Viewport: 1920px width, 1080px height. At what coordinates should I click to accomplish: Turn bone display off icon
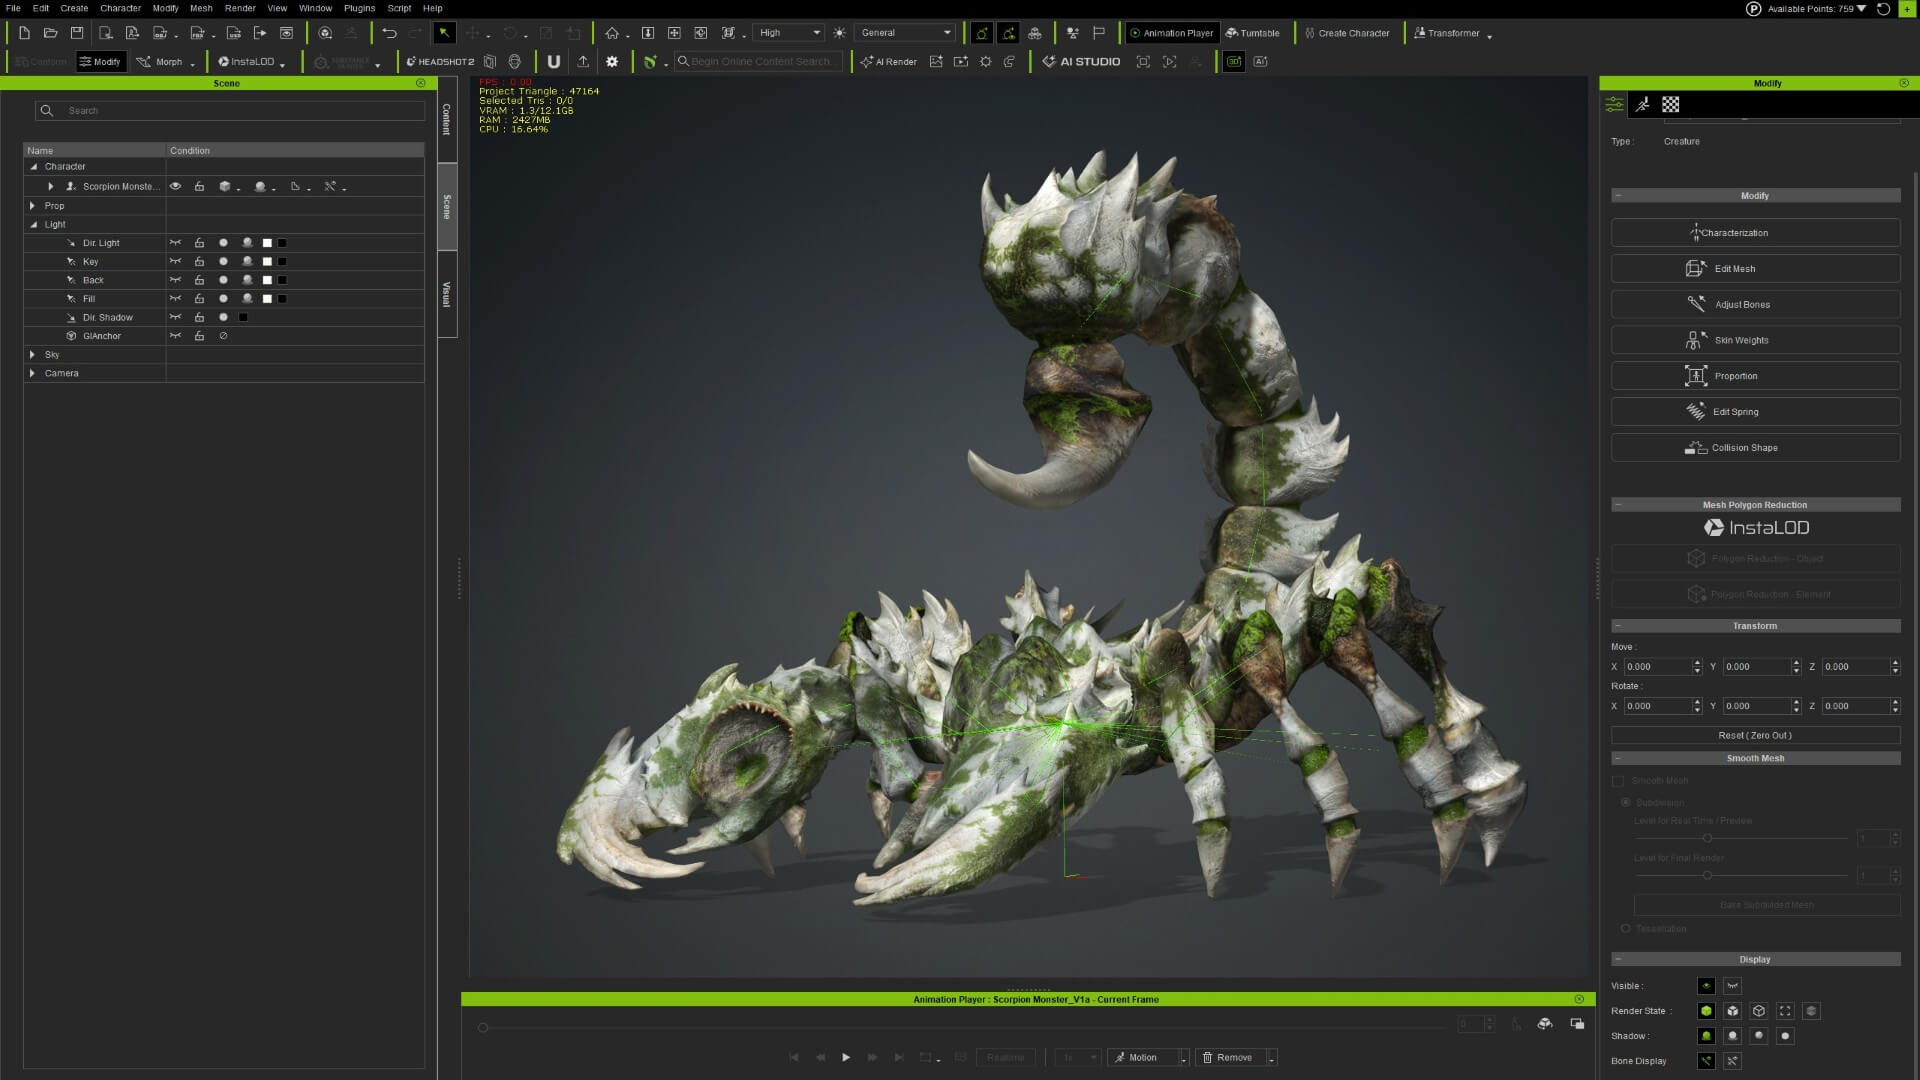coord(1732,1061)
